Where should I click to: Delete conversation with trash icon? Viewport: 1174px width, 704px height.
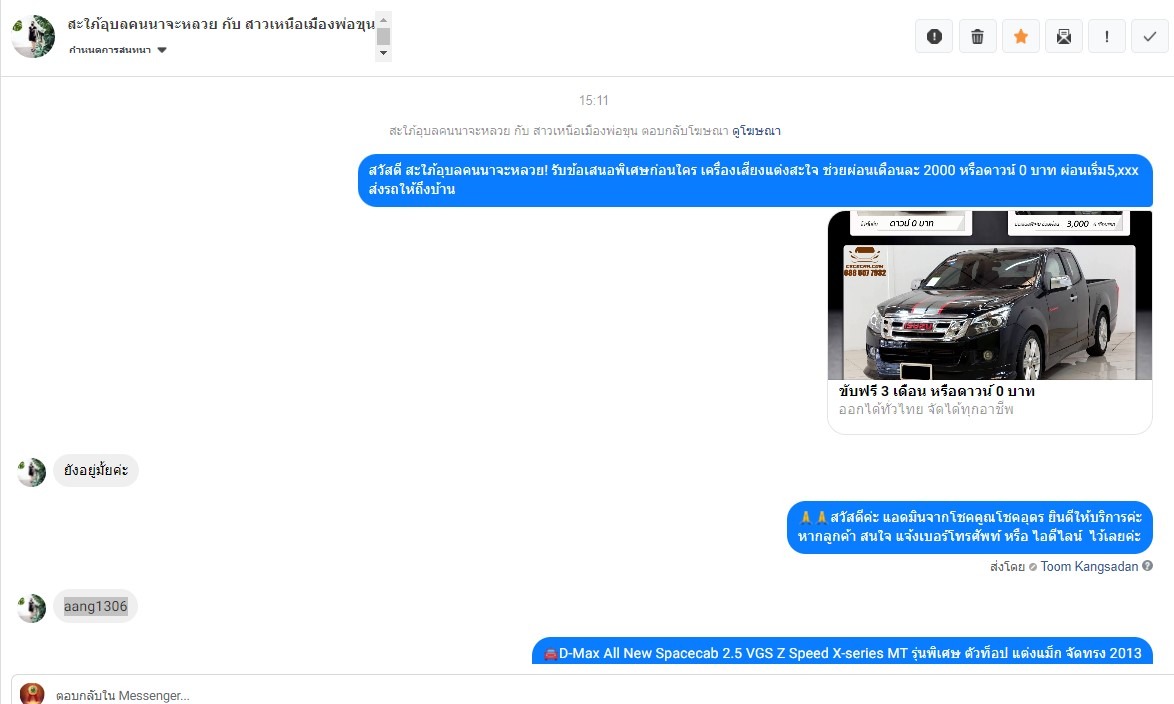977,36
